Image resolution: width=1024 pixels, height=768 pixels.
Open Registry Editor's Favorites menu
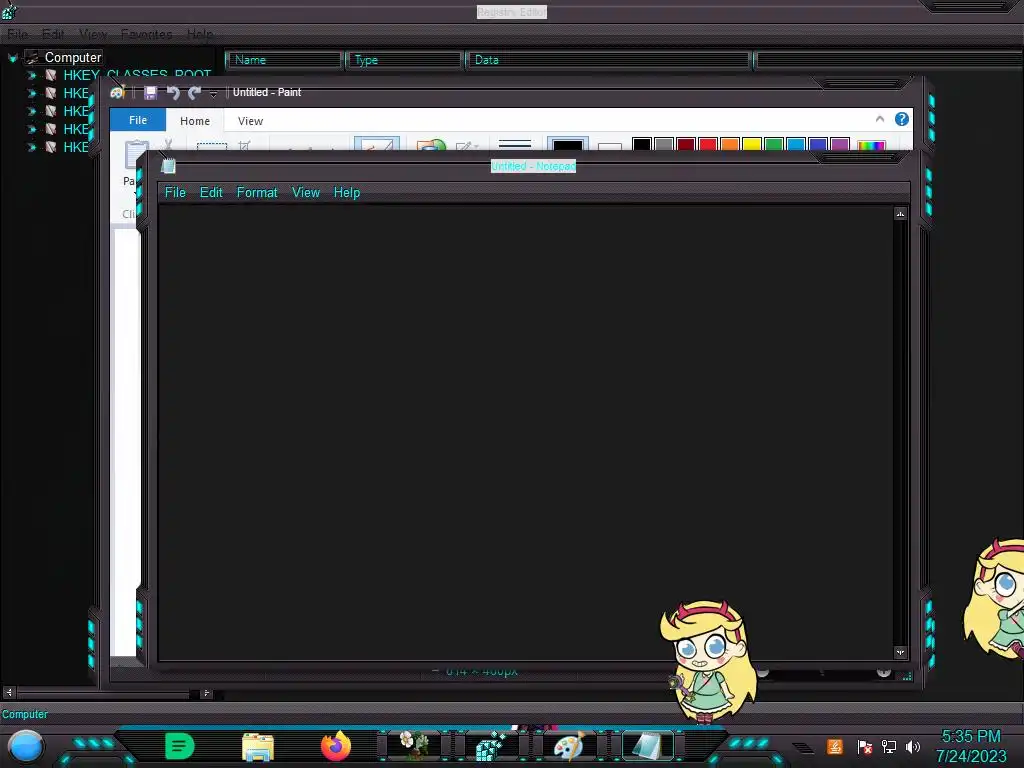point(146,34)
